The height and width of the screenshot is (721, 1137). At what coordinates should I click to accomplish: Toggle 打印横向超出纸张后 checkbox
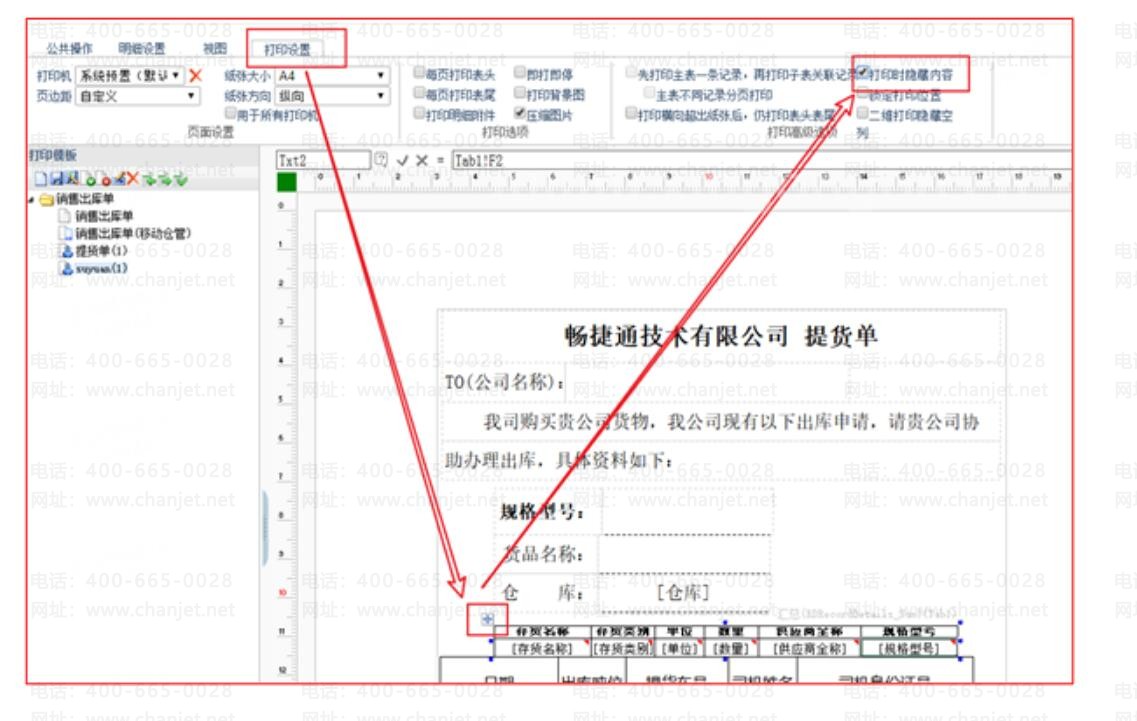[632, 113]
